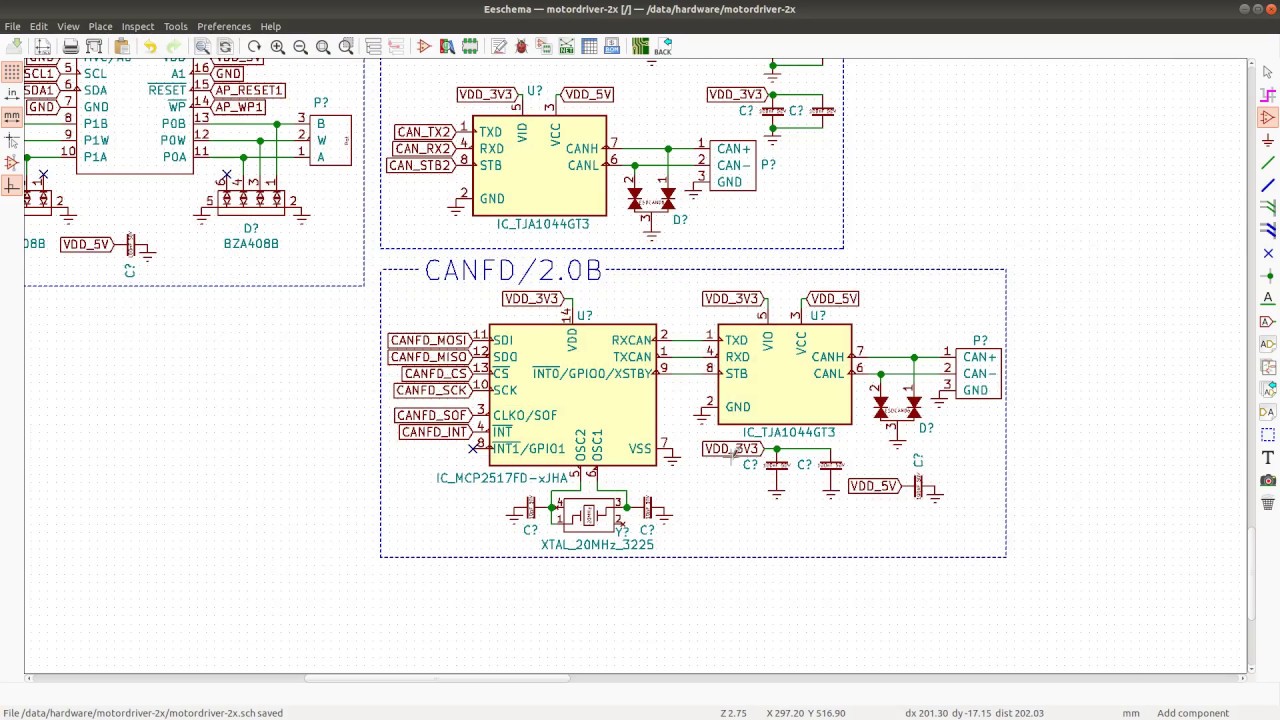The image size is (1280, 720).
Task: Open Find and Replace tool
Action: coord(225,46)
